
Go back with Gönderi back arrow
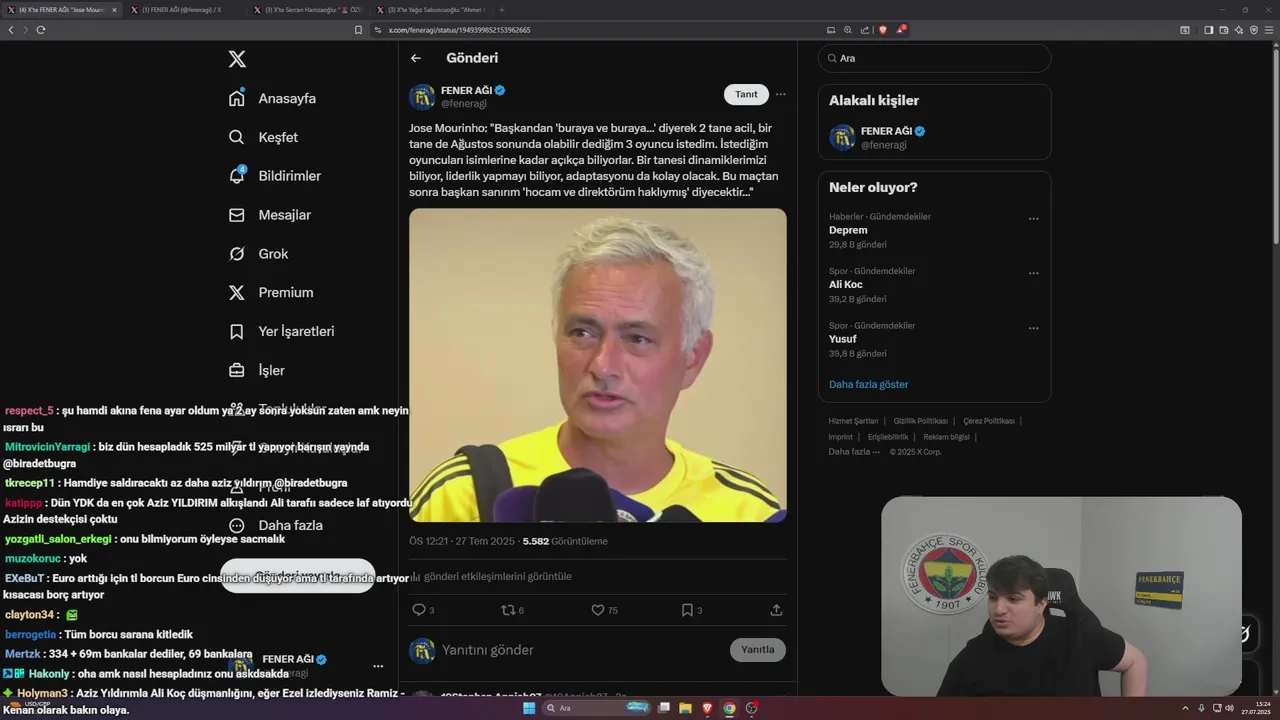[416, 58]
